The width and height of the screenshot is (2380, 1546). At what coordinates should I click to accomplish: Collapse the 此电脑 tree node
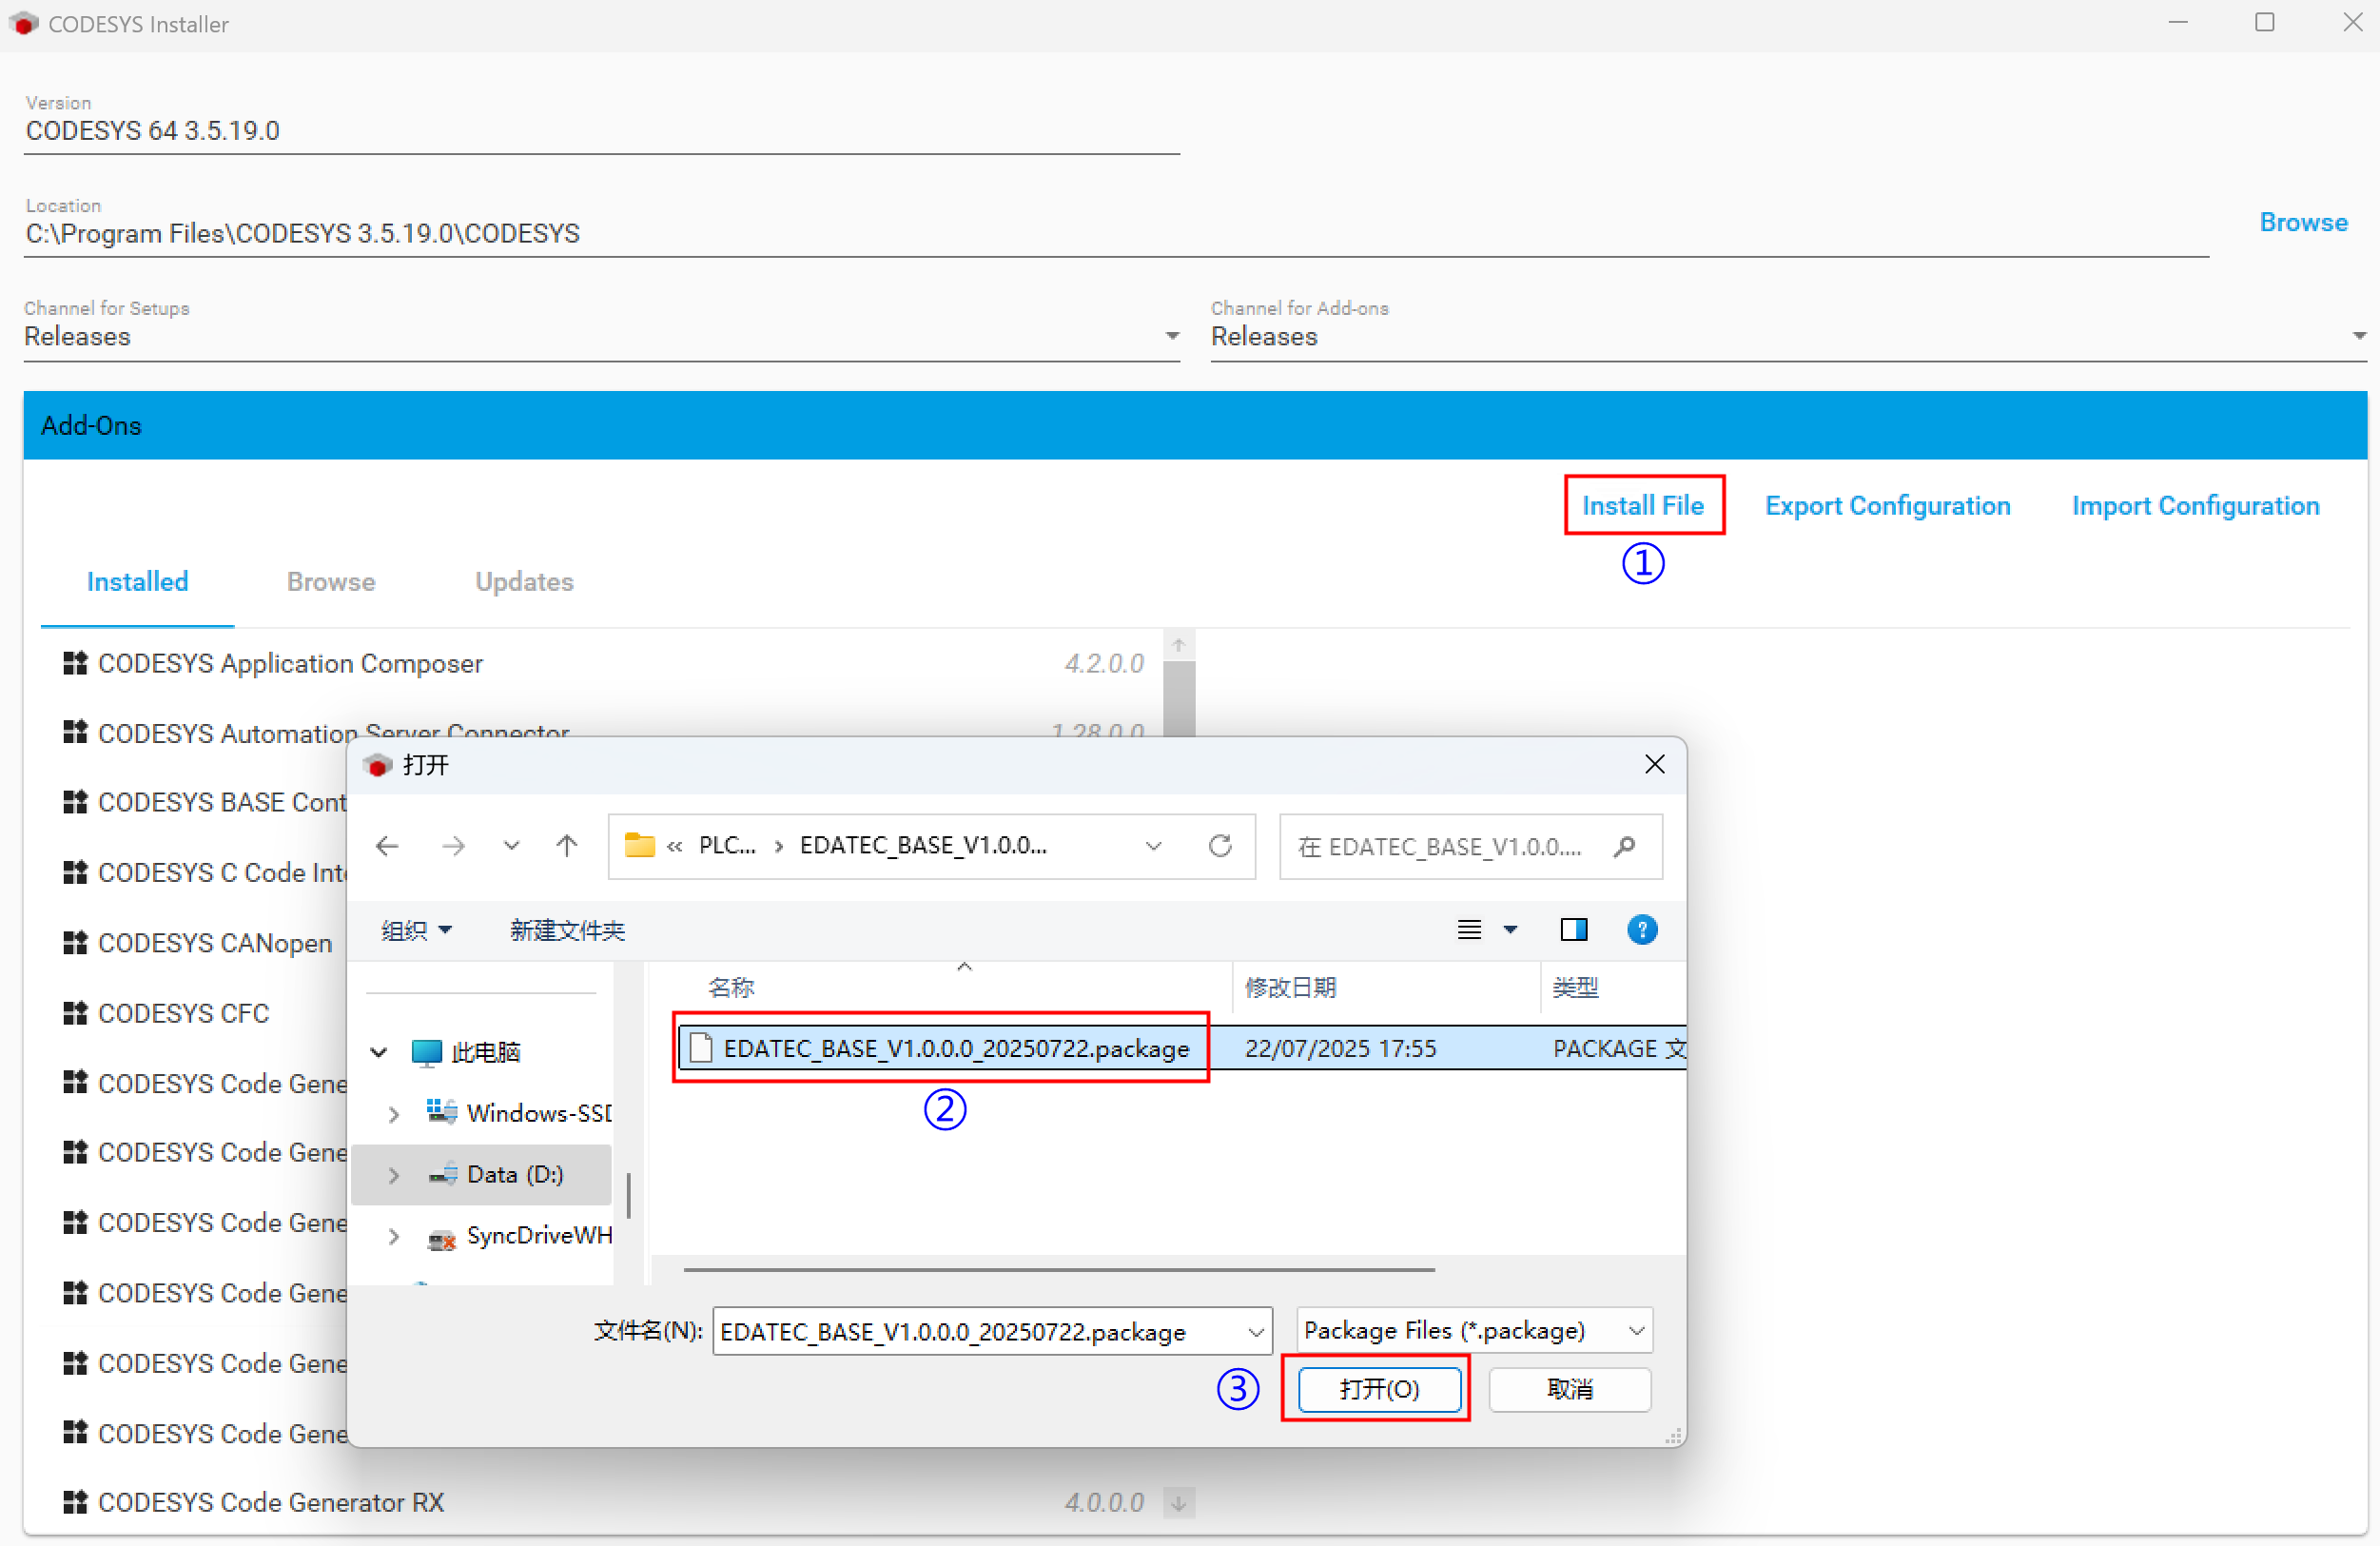(379, 1052)
